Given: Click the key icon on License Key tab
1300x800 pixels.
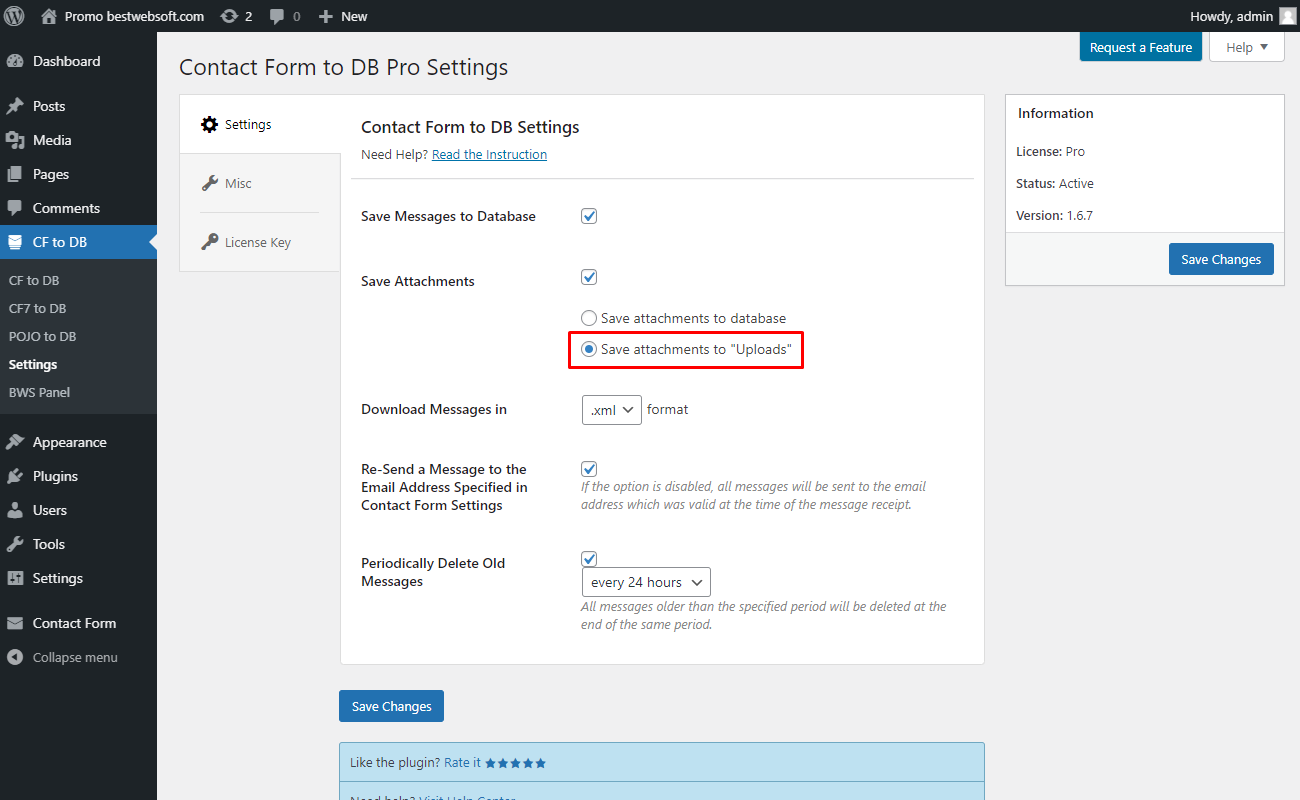Looking at the screenshot, I should 209,241.
